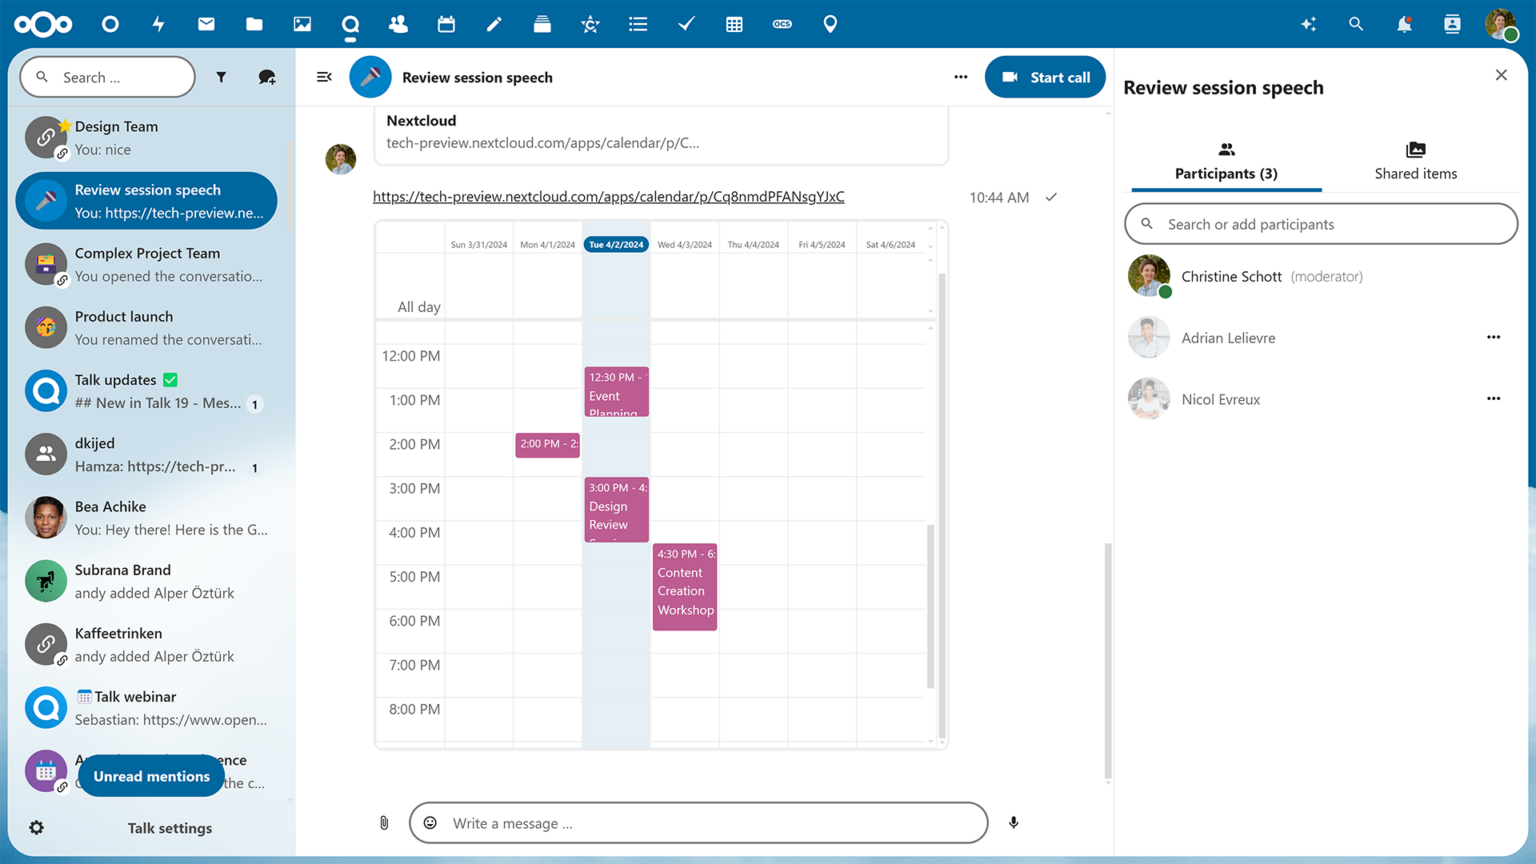Open the Contacts app icon

398,24
